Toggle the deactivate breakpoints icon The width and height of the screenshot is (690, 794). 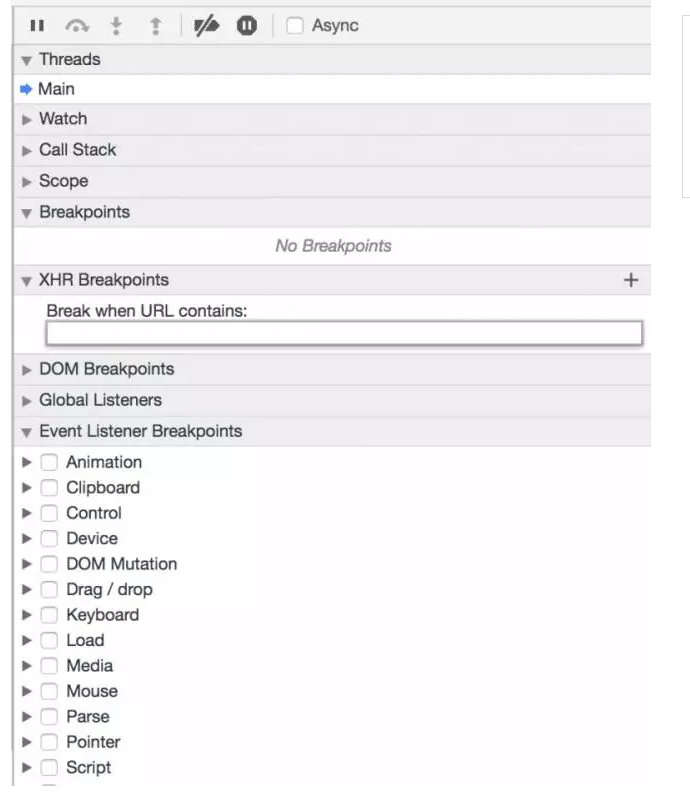207,25
